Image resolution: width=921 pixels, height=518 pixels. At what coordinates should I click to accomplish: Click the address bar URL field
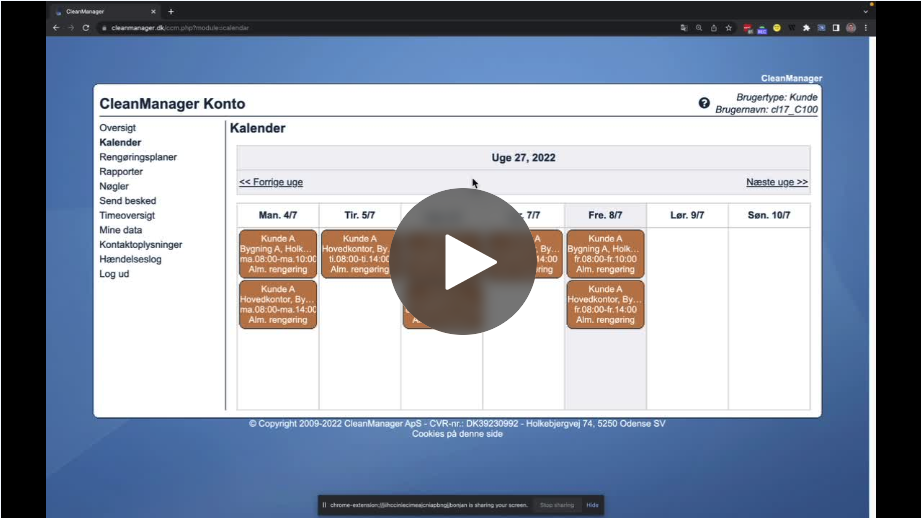pos(388,28)
